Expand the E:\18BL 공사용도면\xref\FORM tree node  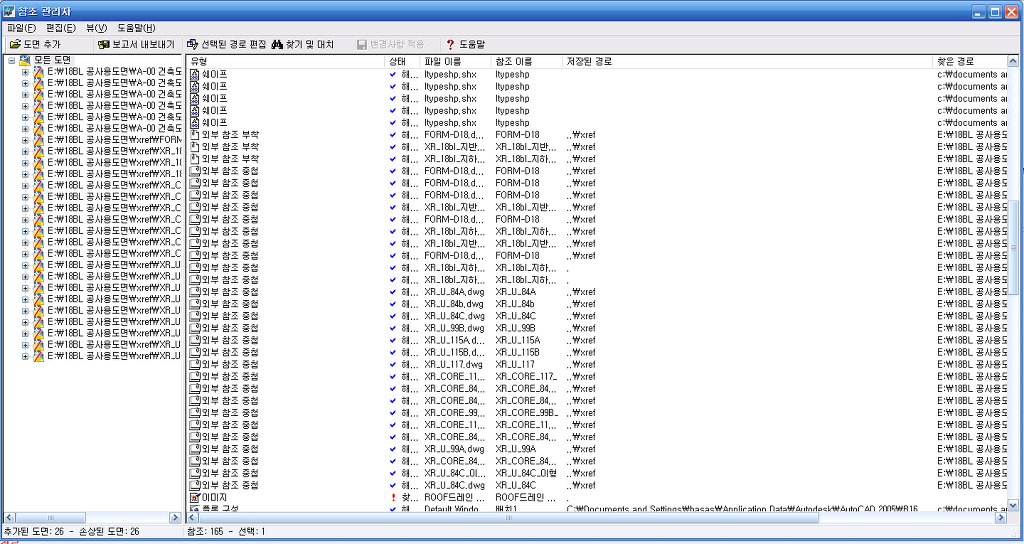tap(25, 140)
